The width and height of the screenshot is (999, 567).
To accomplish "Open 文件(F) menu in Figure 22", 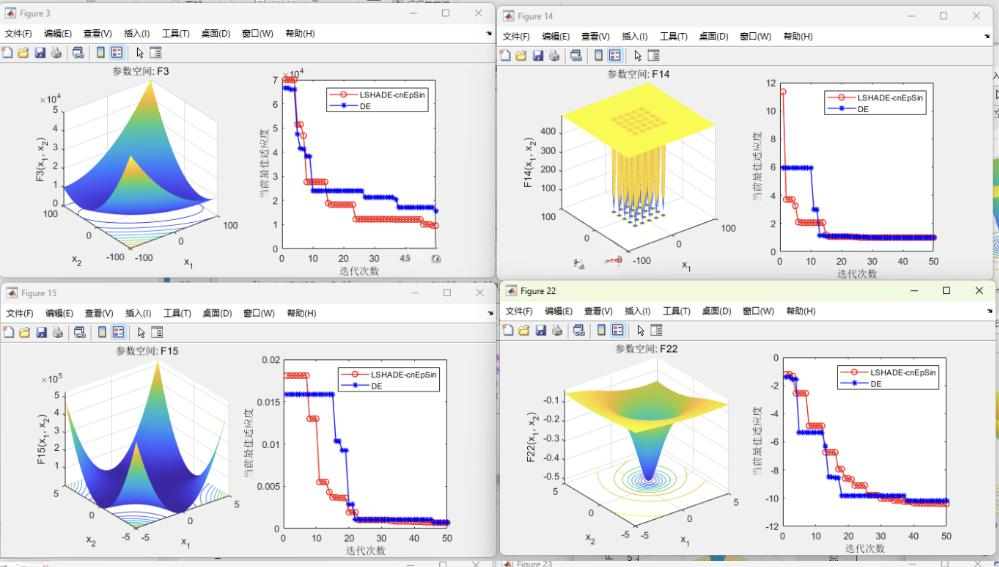I will click(519, 311).
